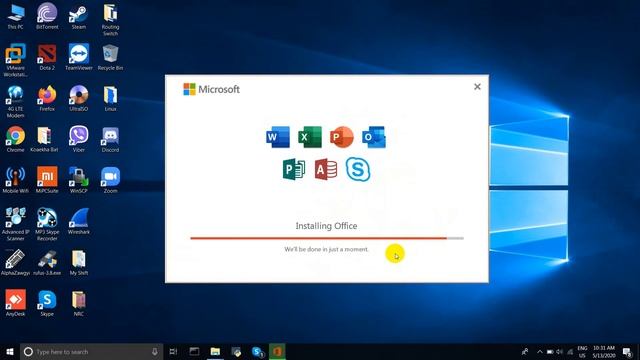Select the Discord desktop shortcut
The width and height of the screenshot is (640, 360).
pyautogui.click(x=110, y=139)
